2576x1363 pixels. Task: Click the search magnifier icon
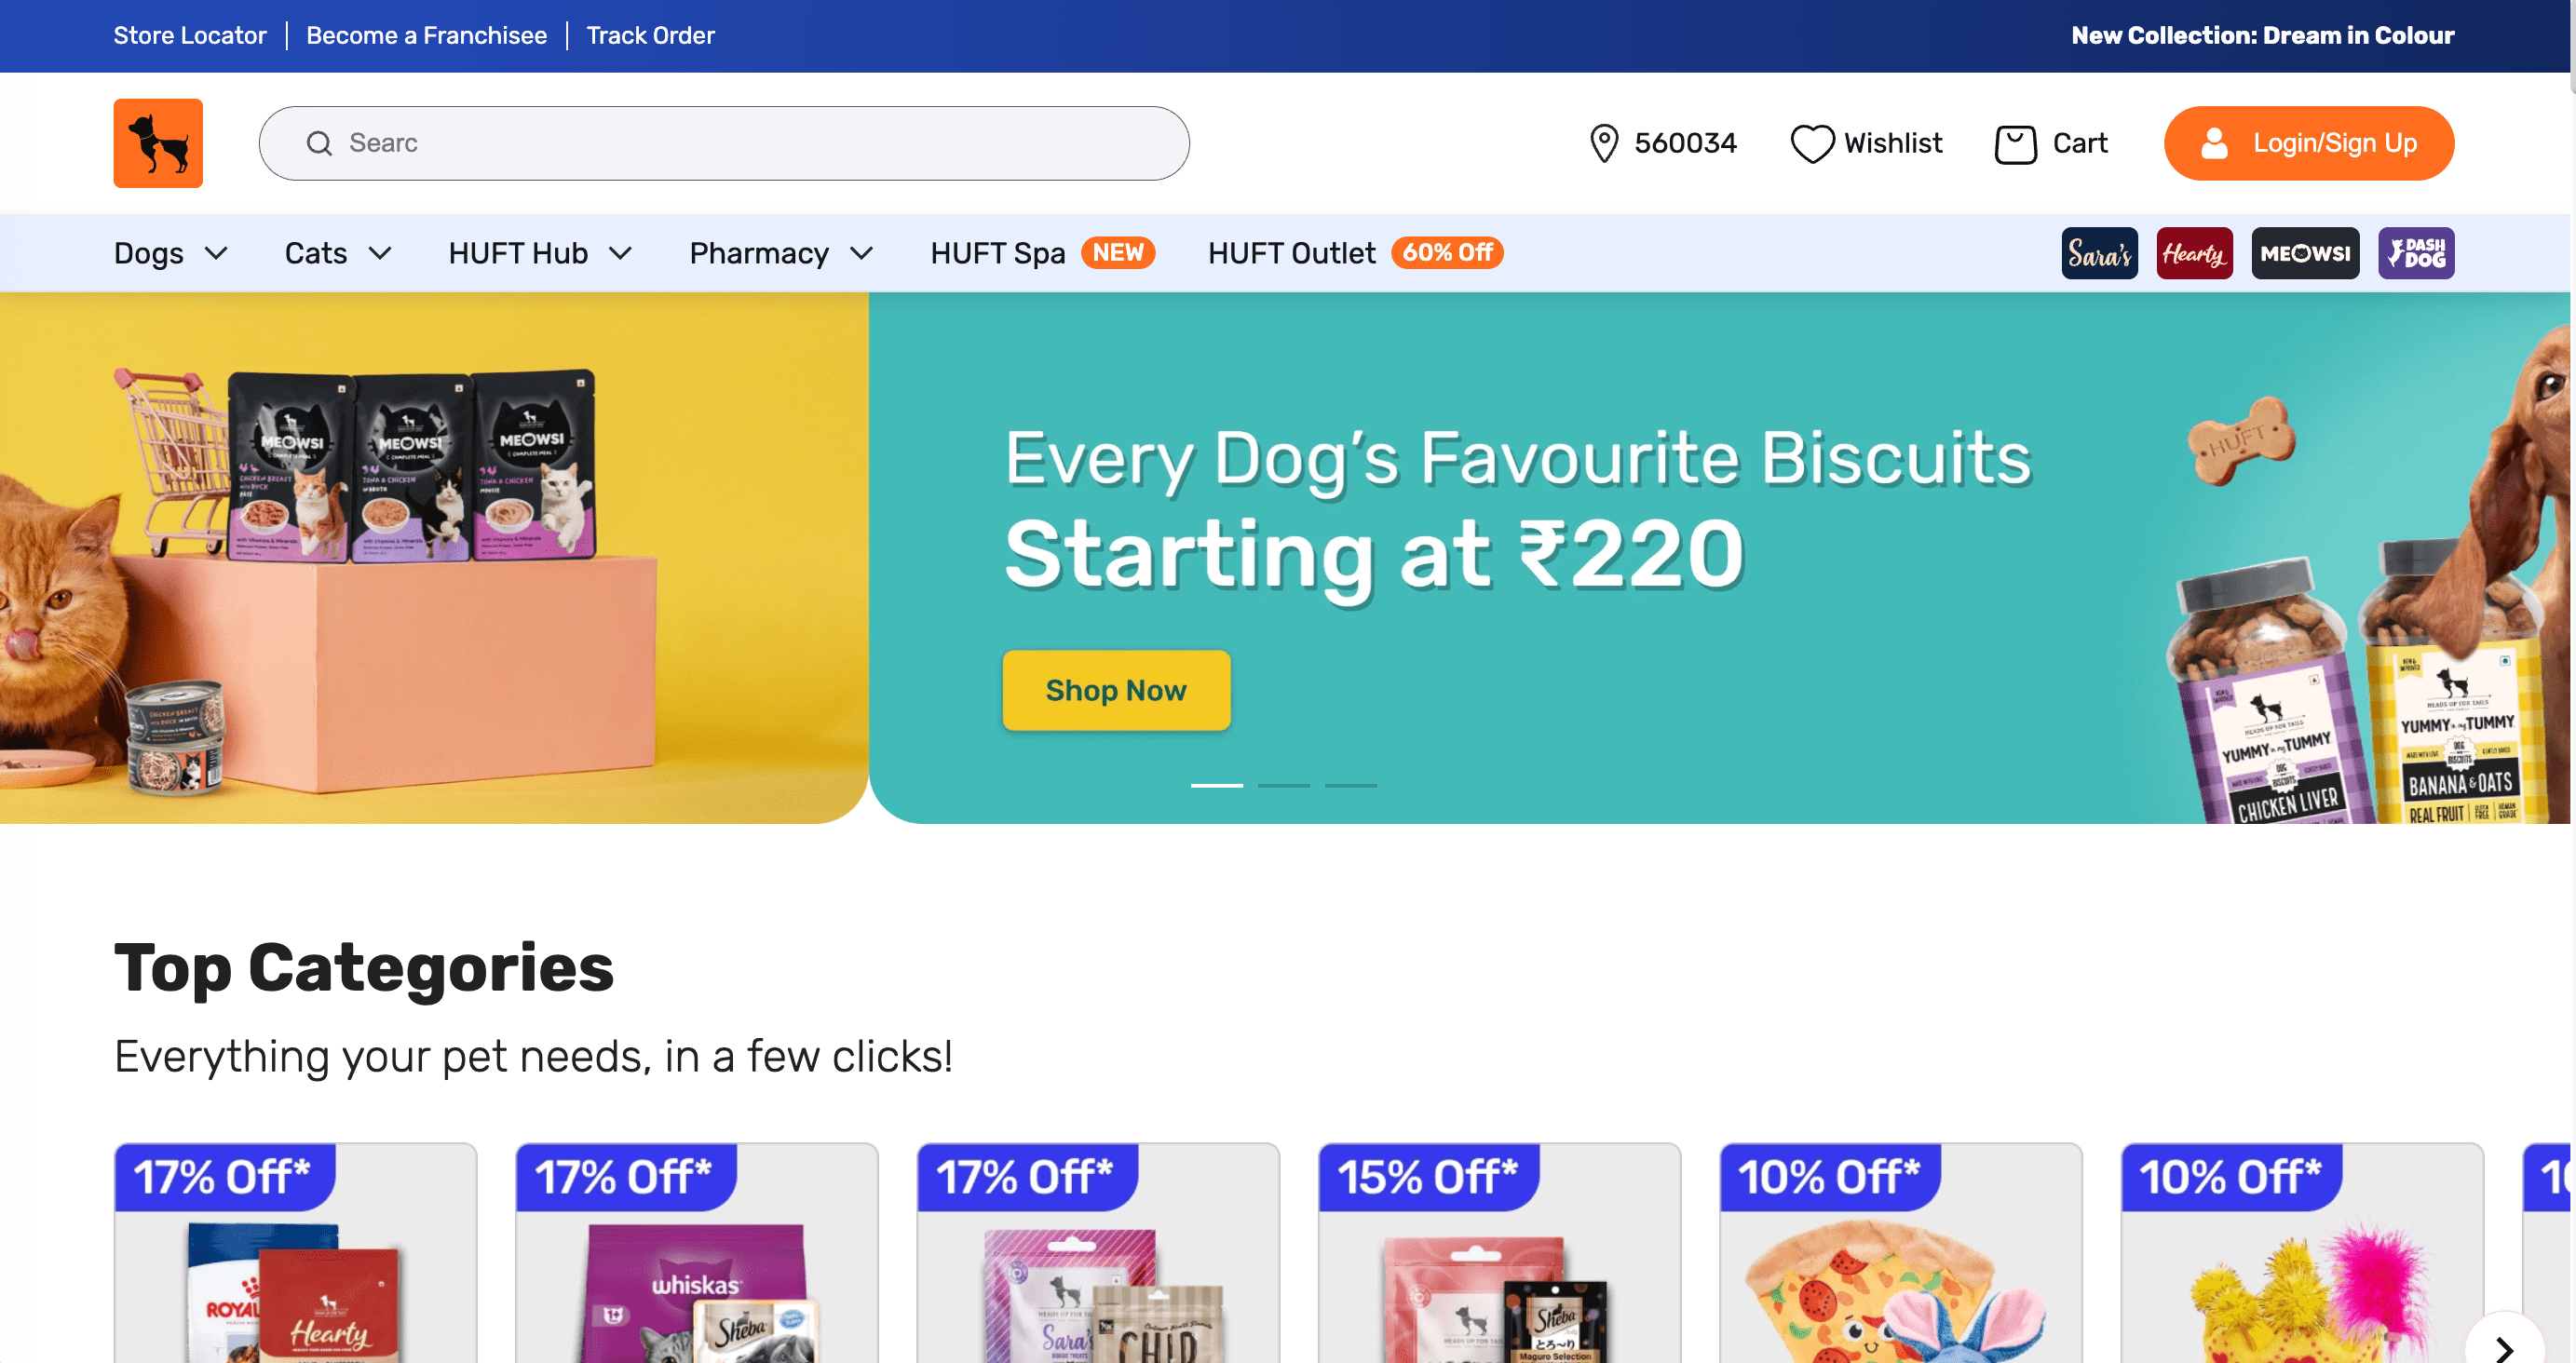click(x=319, y=143)
